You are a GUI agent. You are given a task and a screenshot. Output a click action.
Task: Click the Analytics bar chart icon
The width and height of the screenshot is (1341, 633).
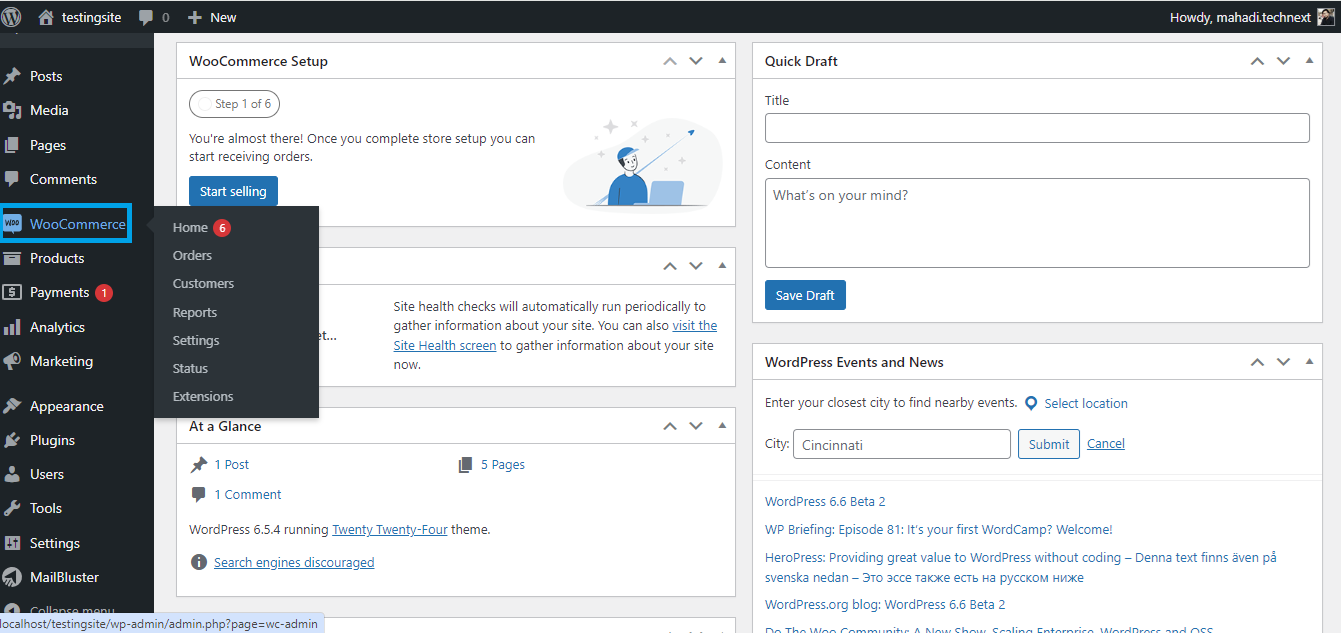[13, 327]
